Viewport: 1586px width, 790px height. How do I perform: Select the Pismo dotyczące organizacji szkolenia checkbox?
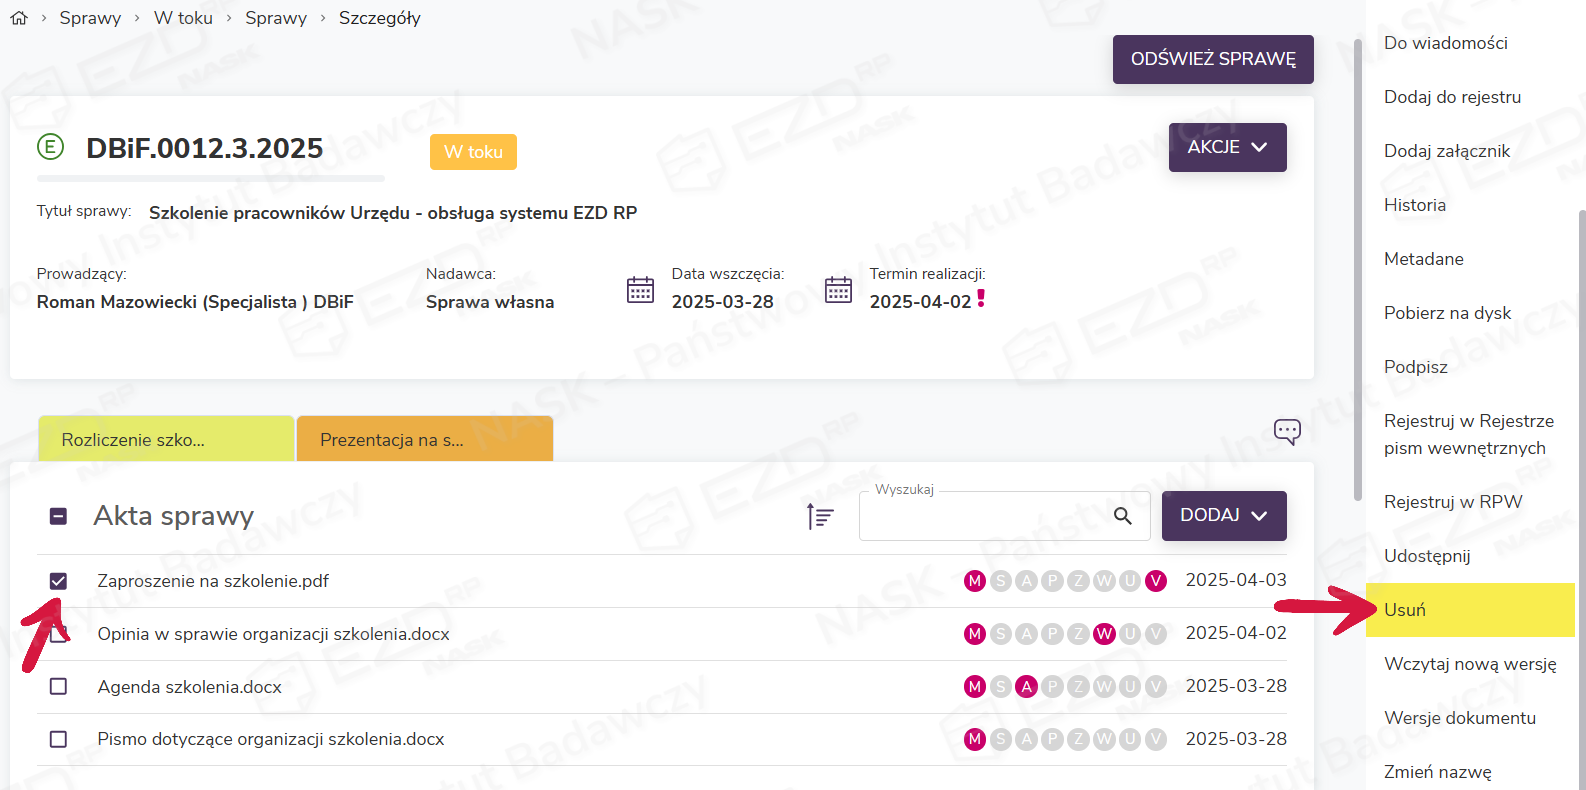click(59, 740)
